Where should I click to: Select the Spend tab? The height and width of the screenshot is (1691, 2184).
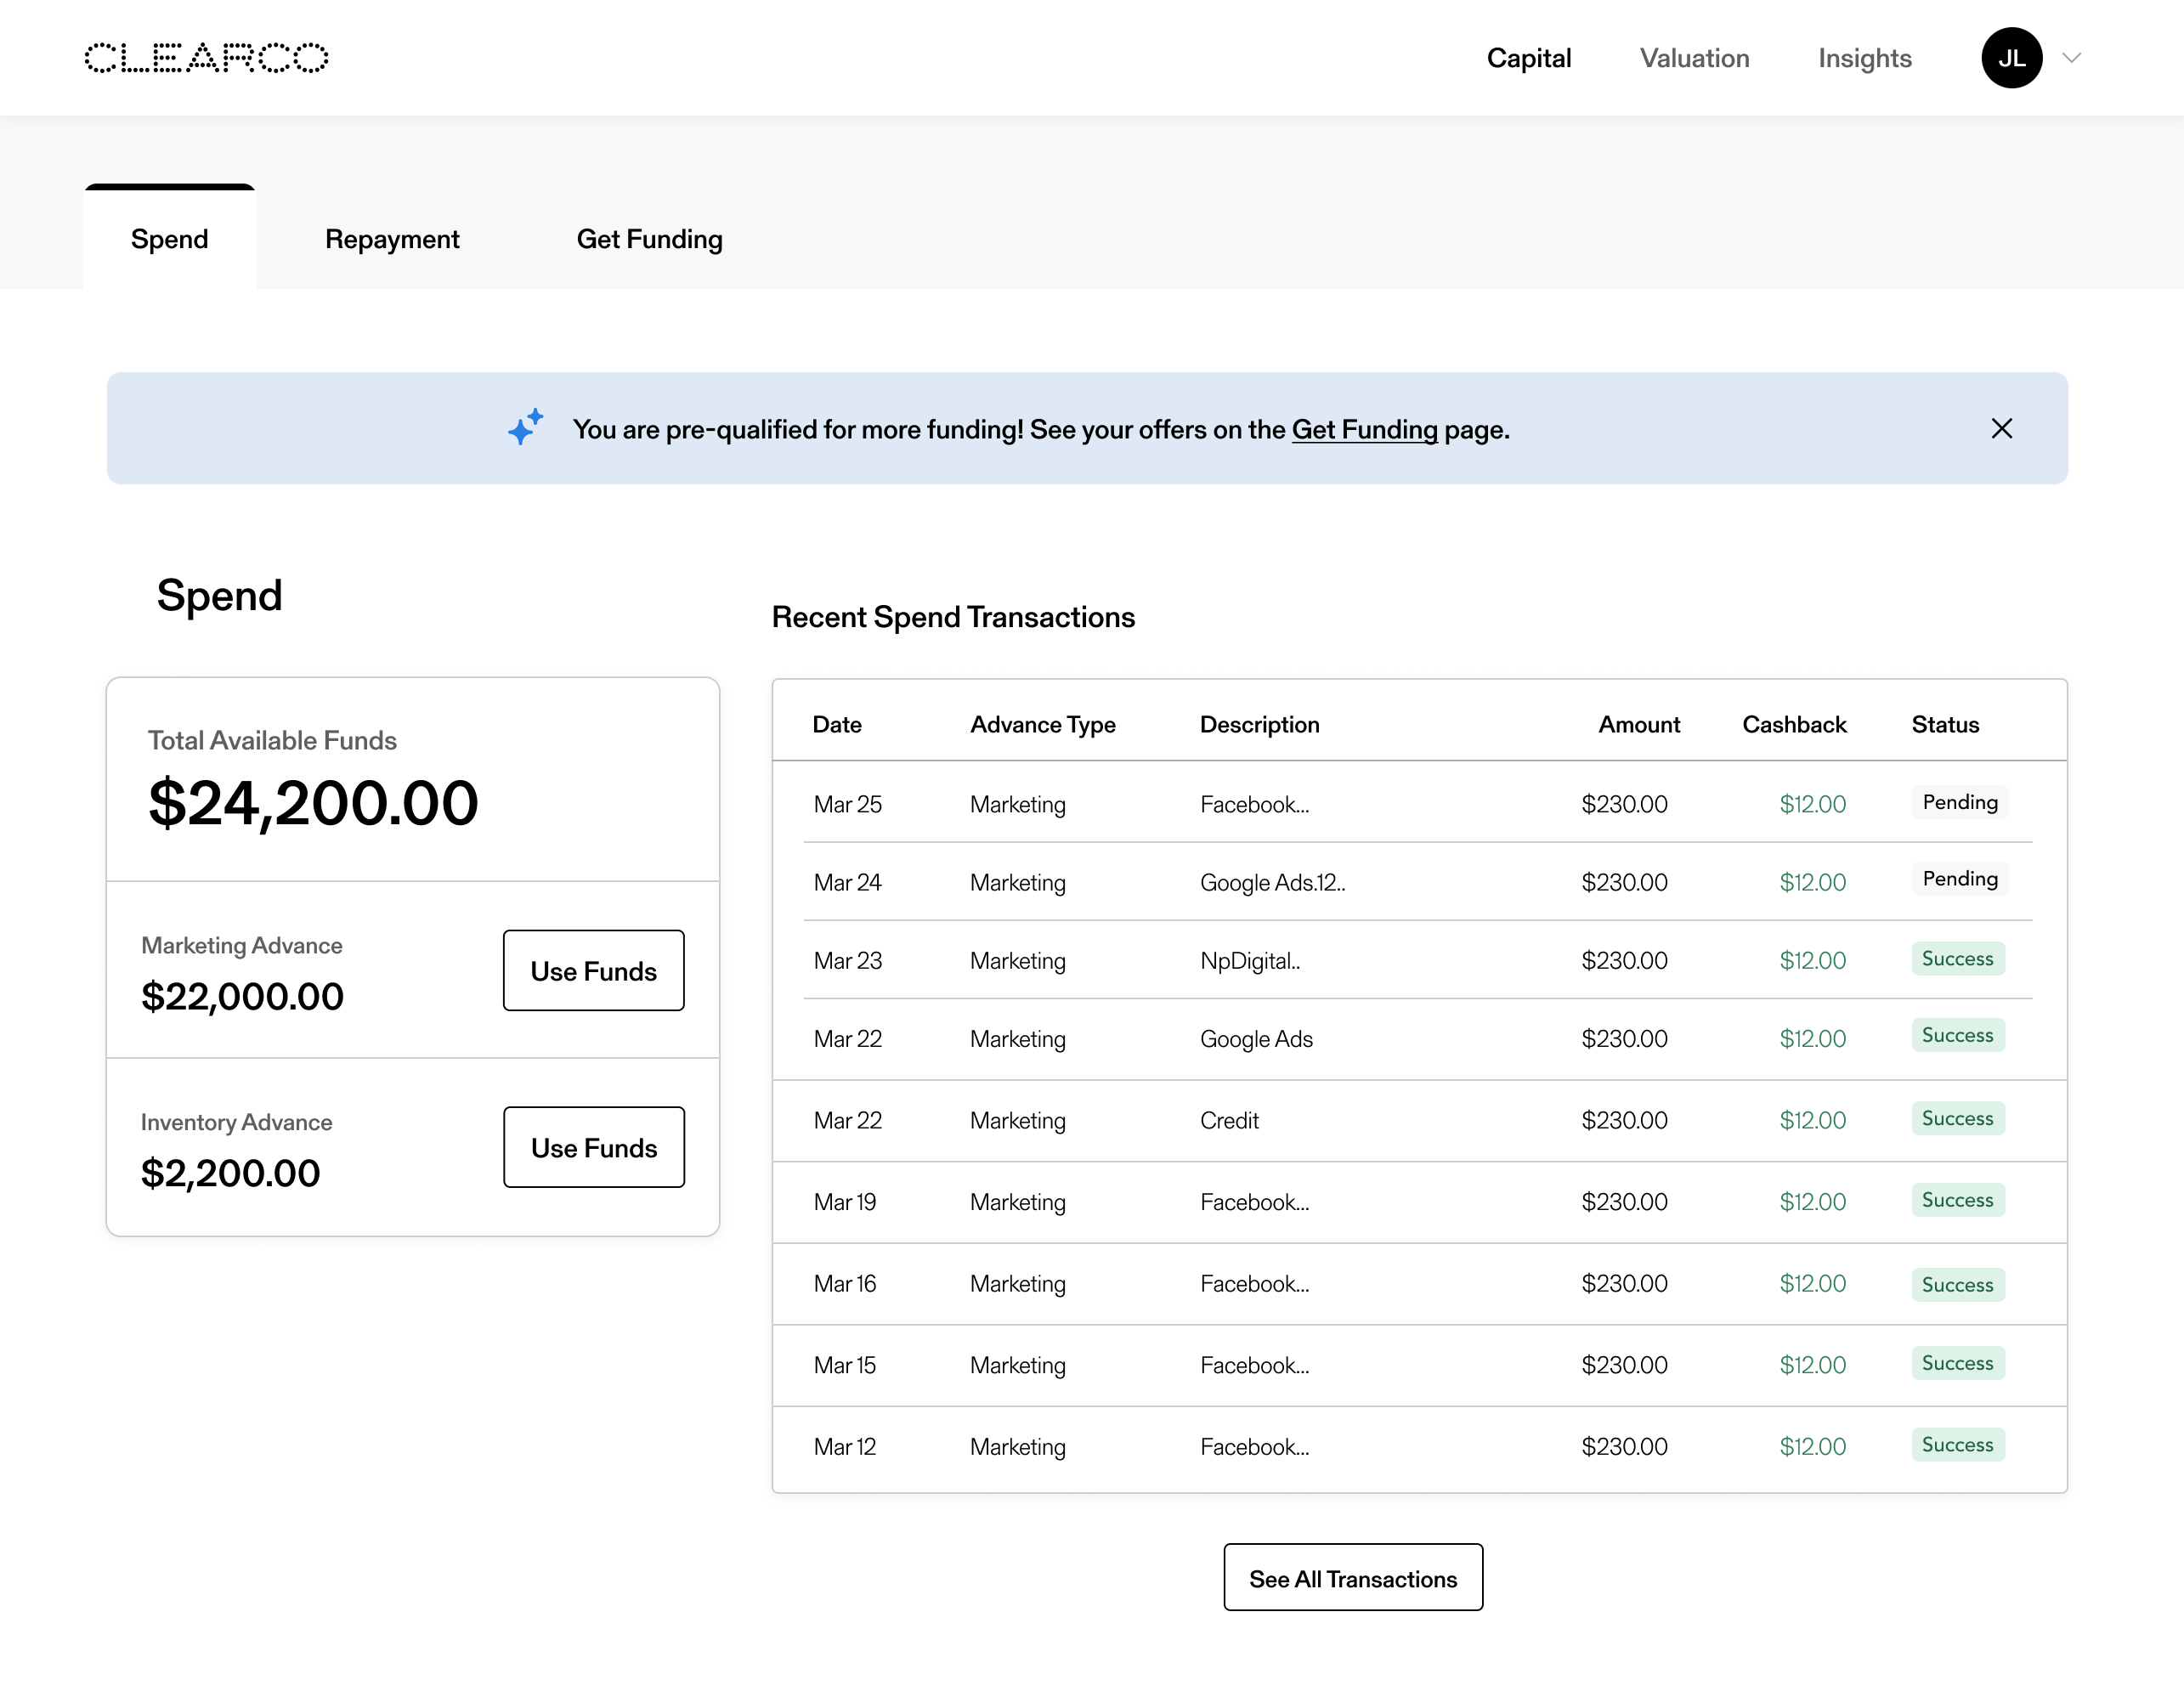[x=169, y=239]
